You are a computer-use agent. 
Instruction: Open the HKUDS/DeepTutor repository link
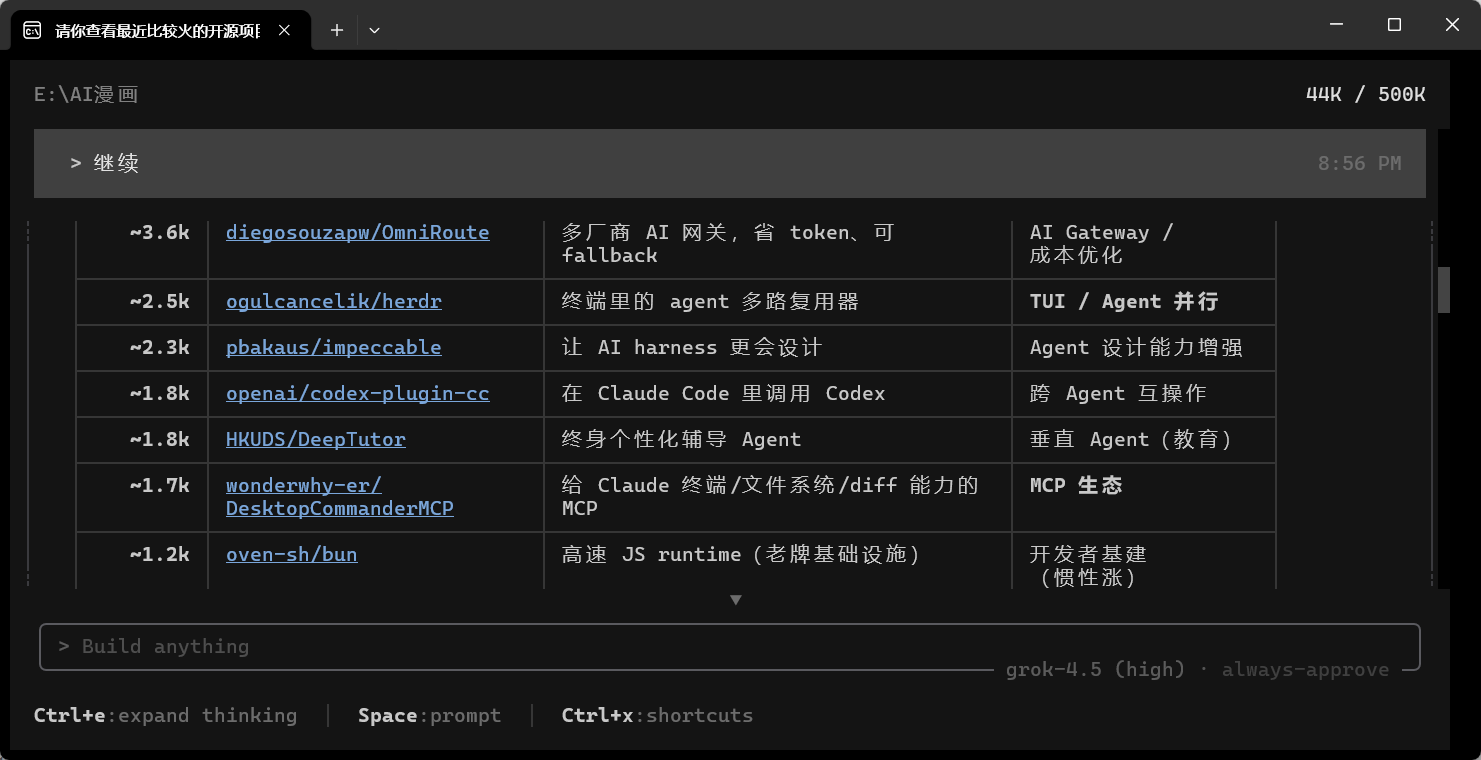(x=316, y=440)
